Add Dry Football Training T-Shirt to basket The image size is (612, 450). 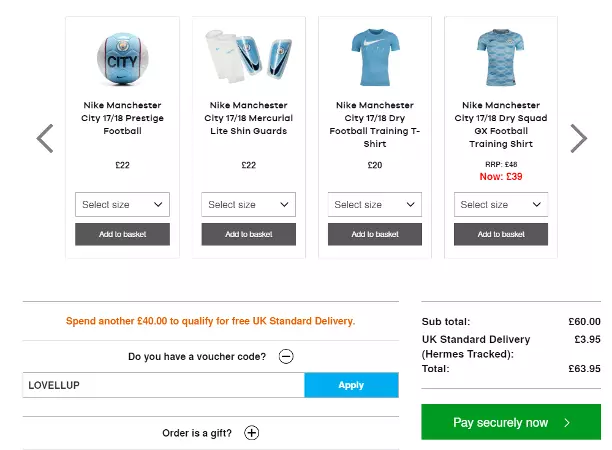[375, 234]
